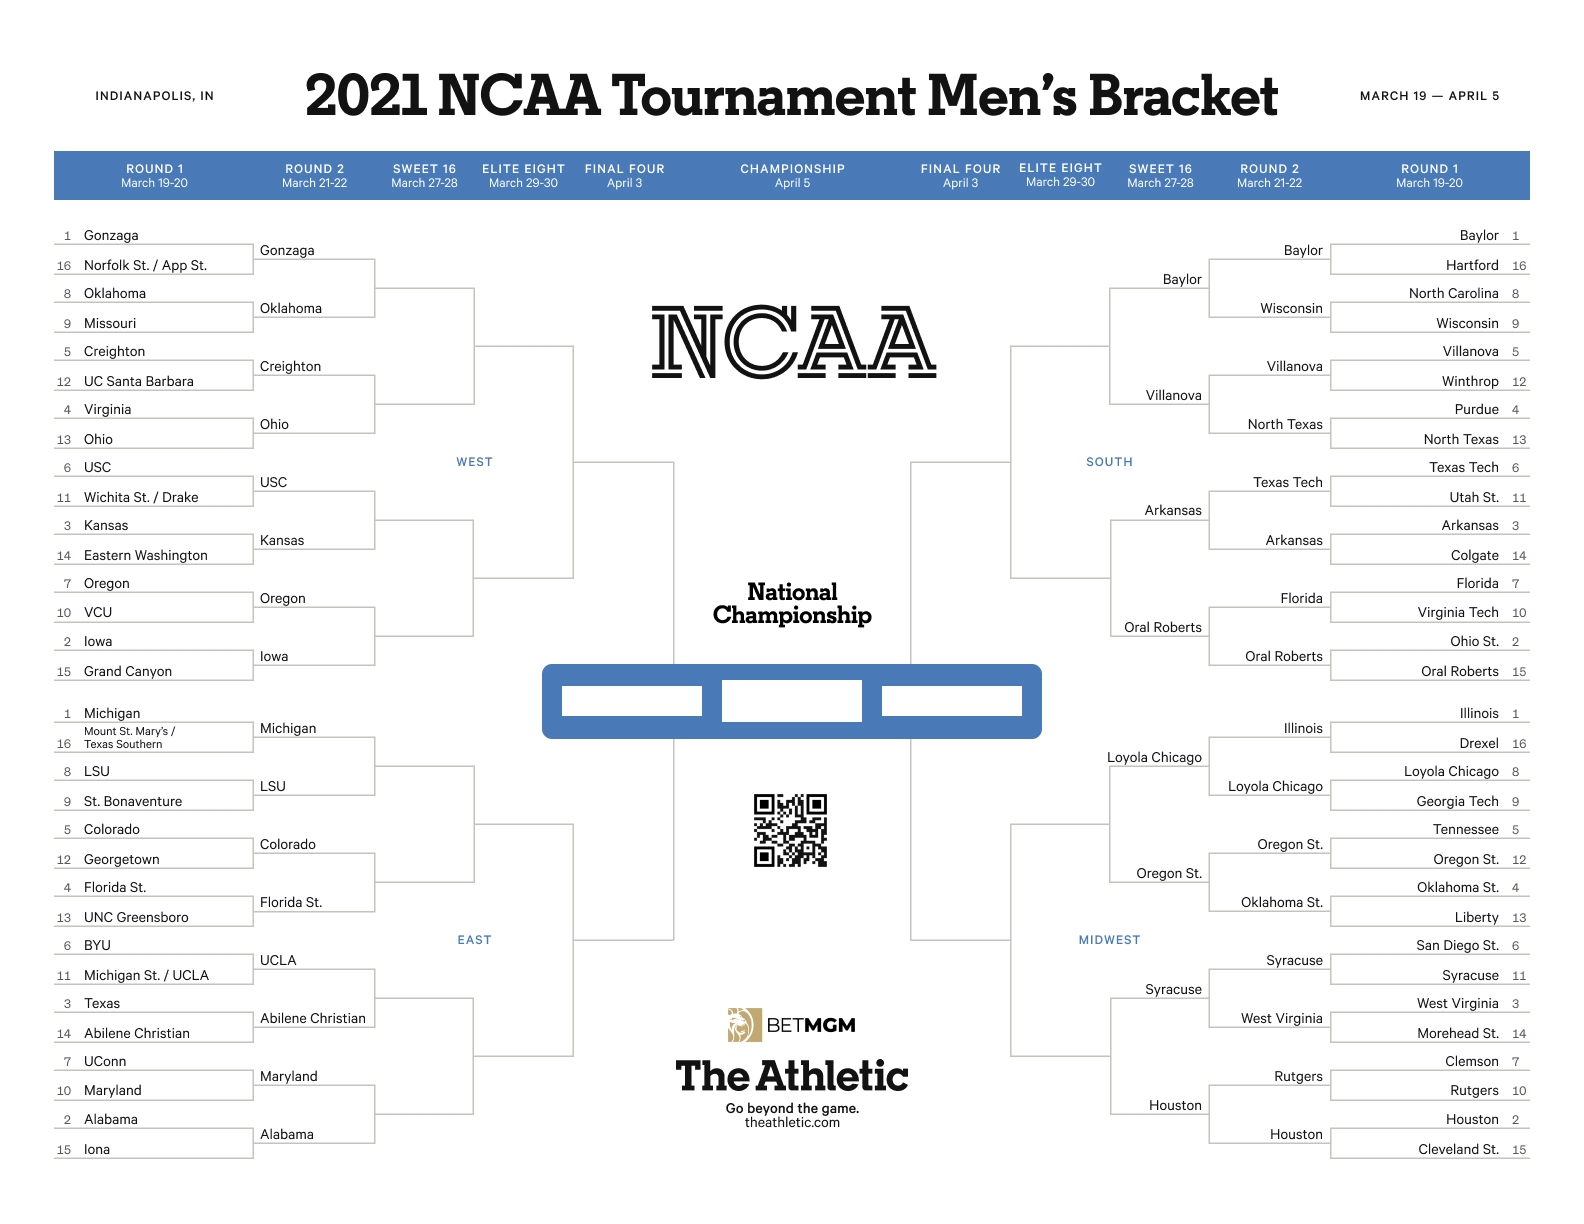Click the left Sweet 16 column header

tap(424, 176)
